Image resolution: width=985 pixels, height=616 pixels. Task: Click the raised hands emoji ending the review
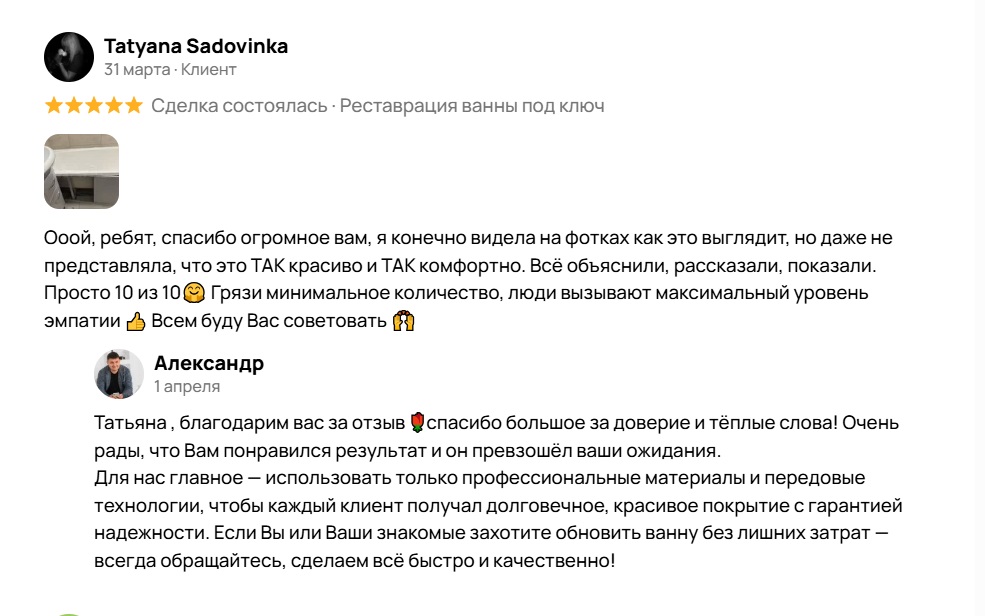(403, 323)
